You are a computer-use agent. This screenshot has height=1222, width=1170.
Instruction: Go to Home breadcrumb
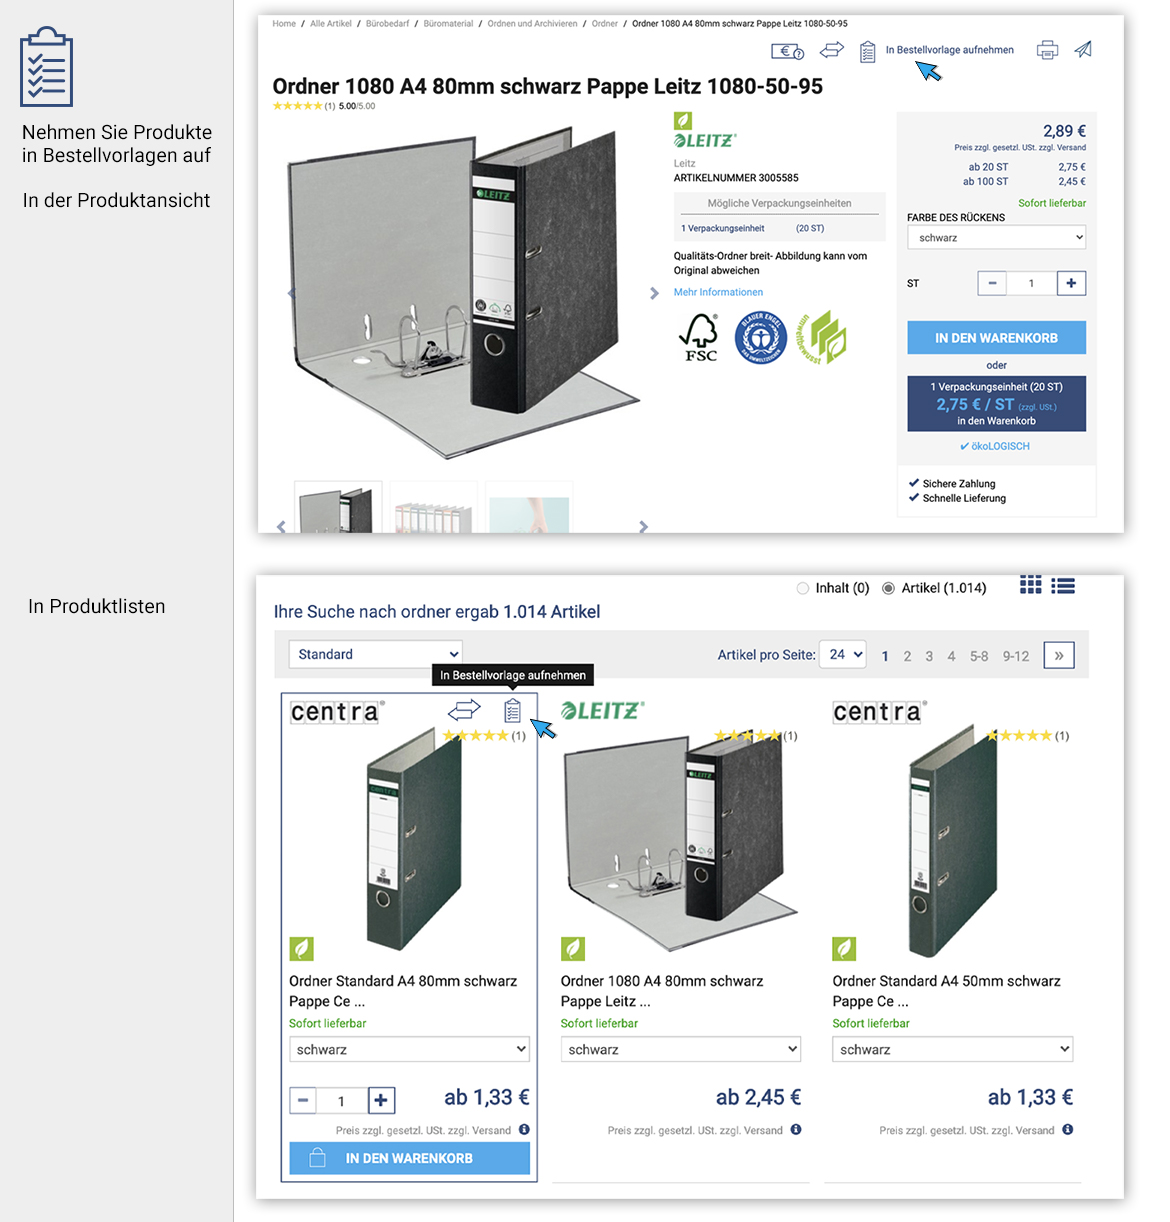click(x=284, y=23)
